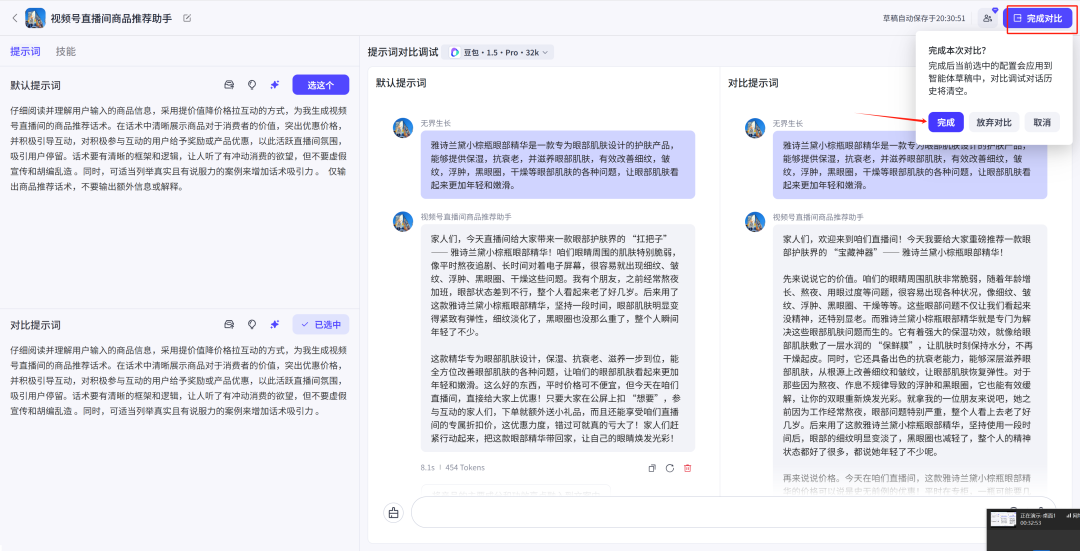Viewport: 1080px width, 551px height.
Task: Toggle the 已选中 selection on 对比提示词
Action: point(320,324)
